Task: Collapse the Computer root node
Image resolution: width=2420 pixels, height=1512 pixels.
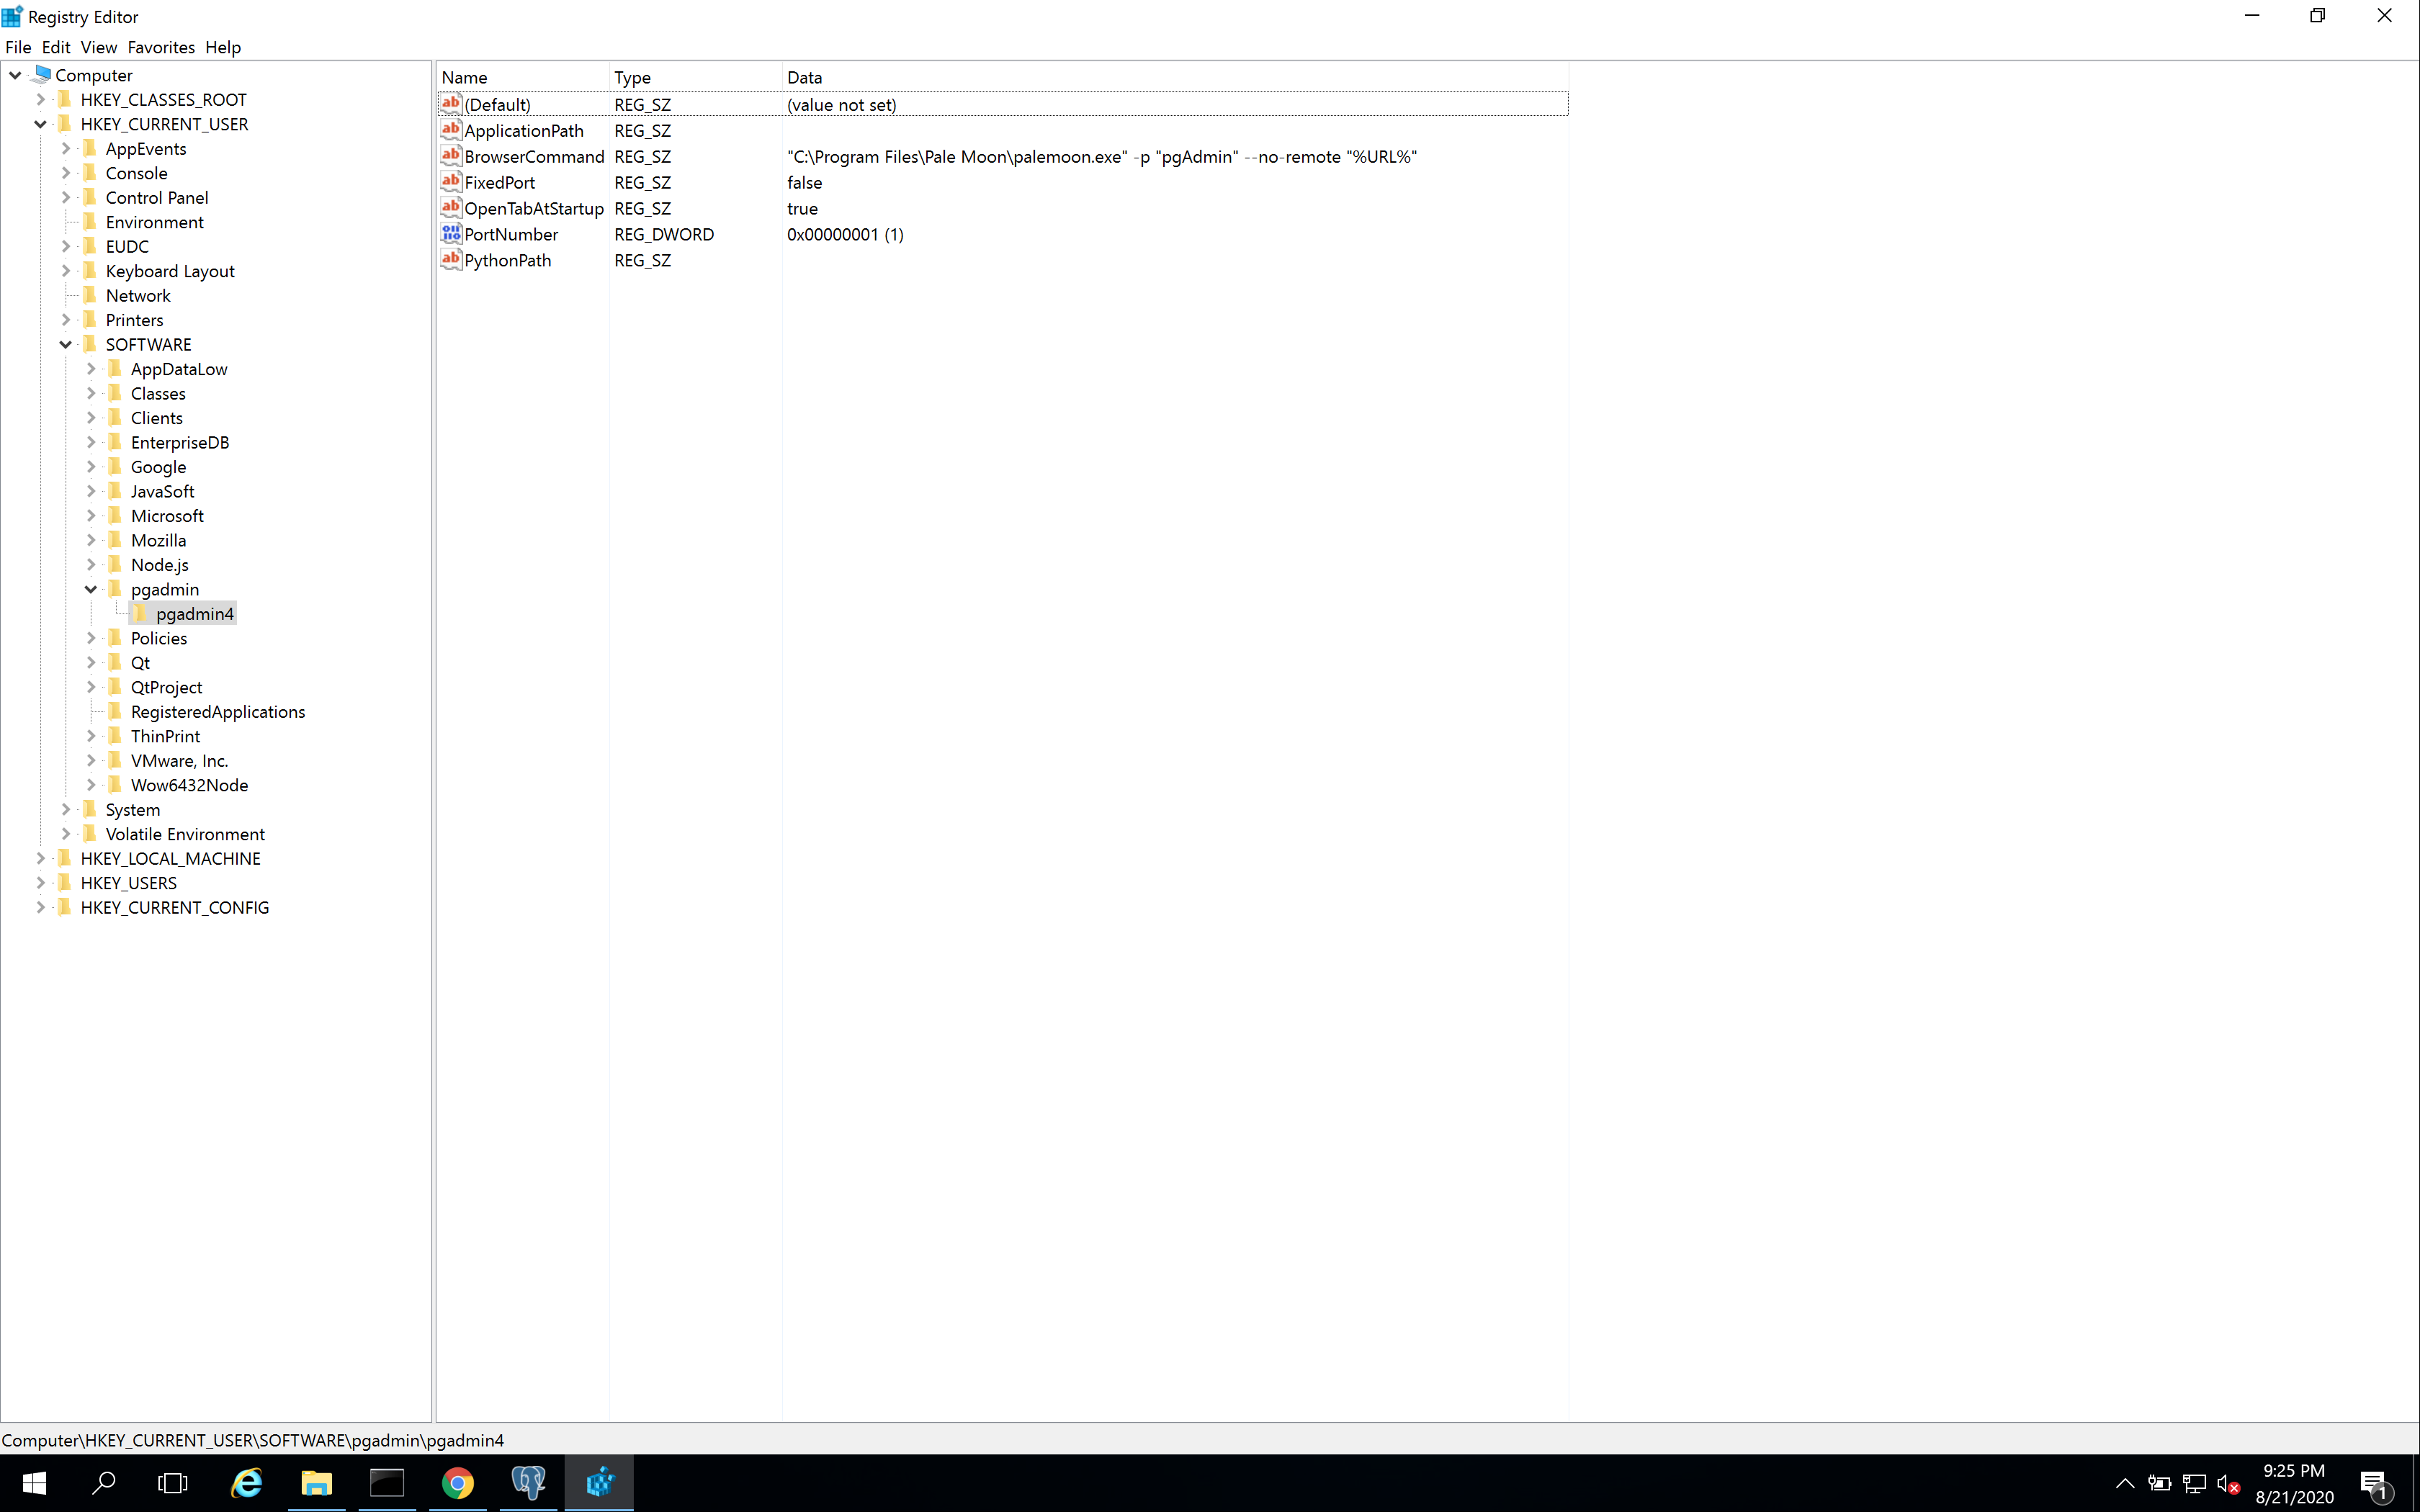Action: 16,75
